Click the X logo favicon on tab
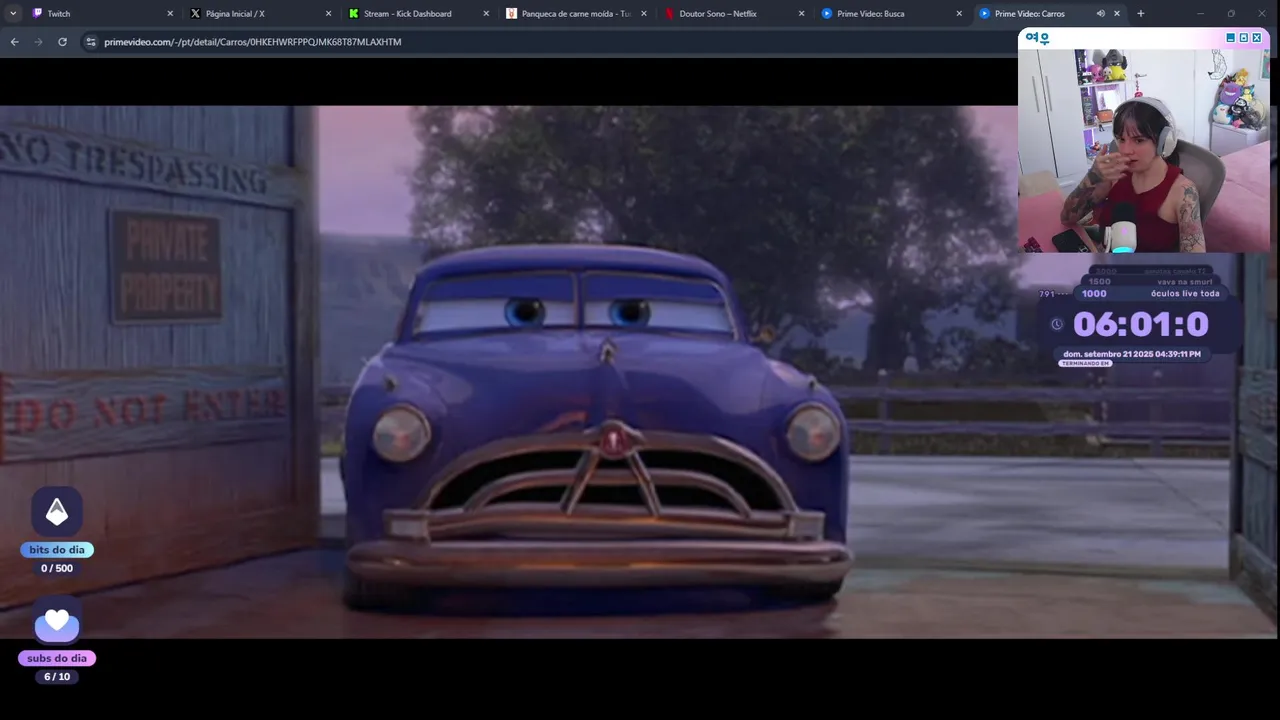This screenshot has width=1280, height=720. coord(195,14)
